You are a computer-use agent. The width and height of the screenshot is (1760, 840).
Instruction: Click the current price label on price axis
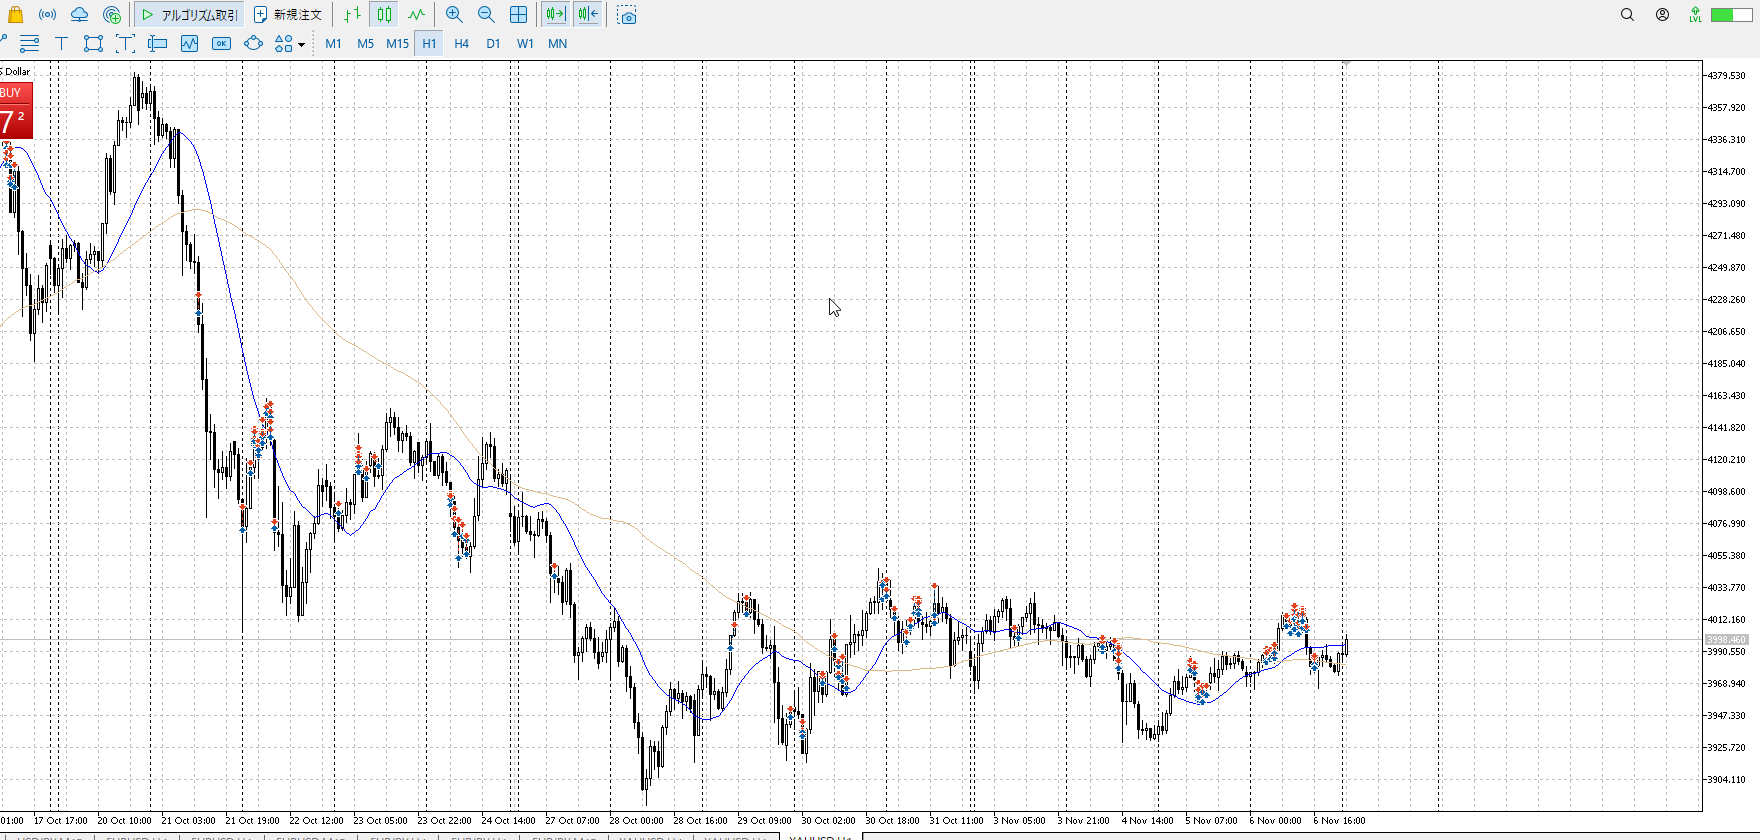point(1725,639)
